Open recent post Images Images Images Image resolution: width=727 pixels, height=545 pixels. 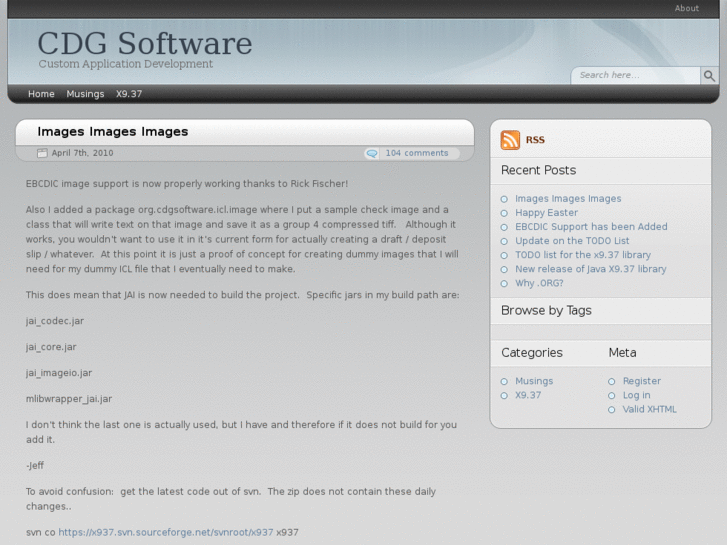pos(568,199)
